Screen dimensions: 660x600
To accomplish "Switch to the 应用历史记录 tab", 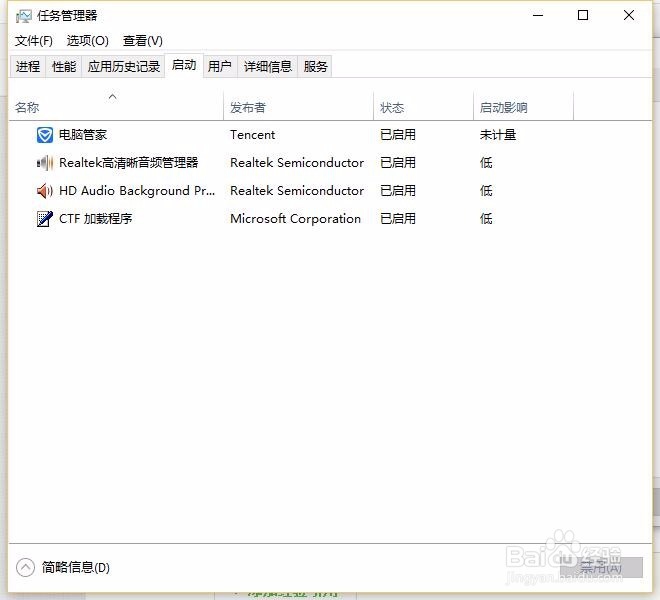I will point(124,67).
